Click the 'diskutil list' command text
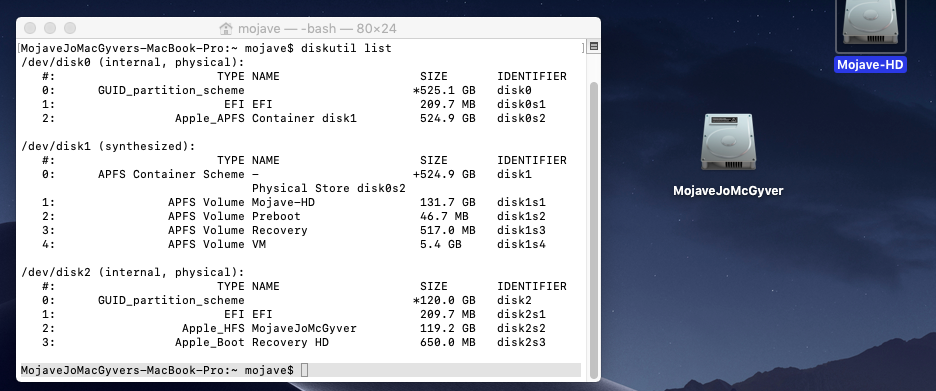The width and height of the screenshot is (936, 391). (346, 48)
